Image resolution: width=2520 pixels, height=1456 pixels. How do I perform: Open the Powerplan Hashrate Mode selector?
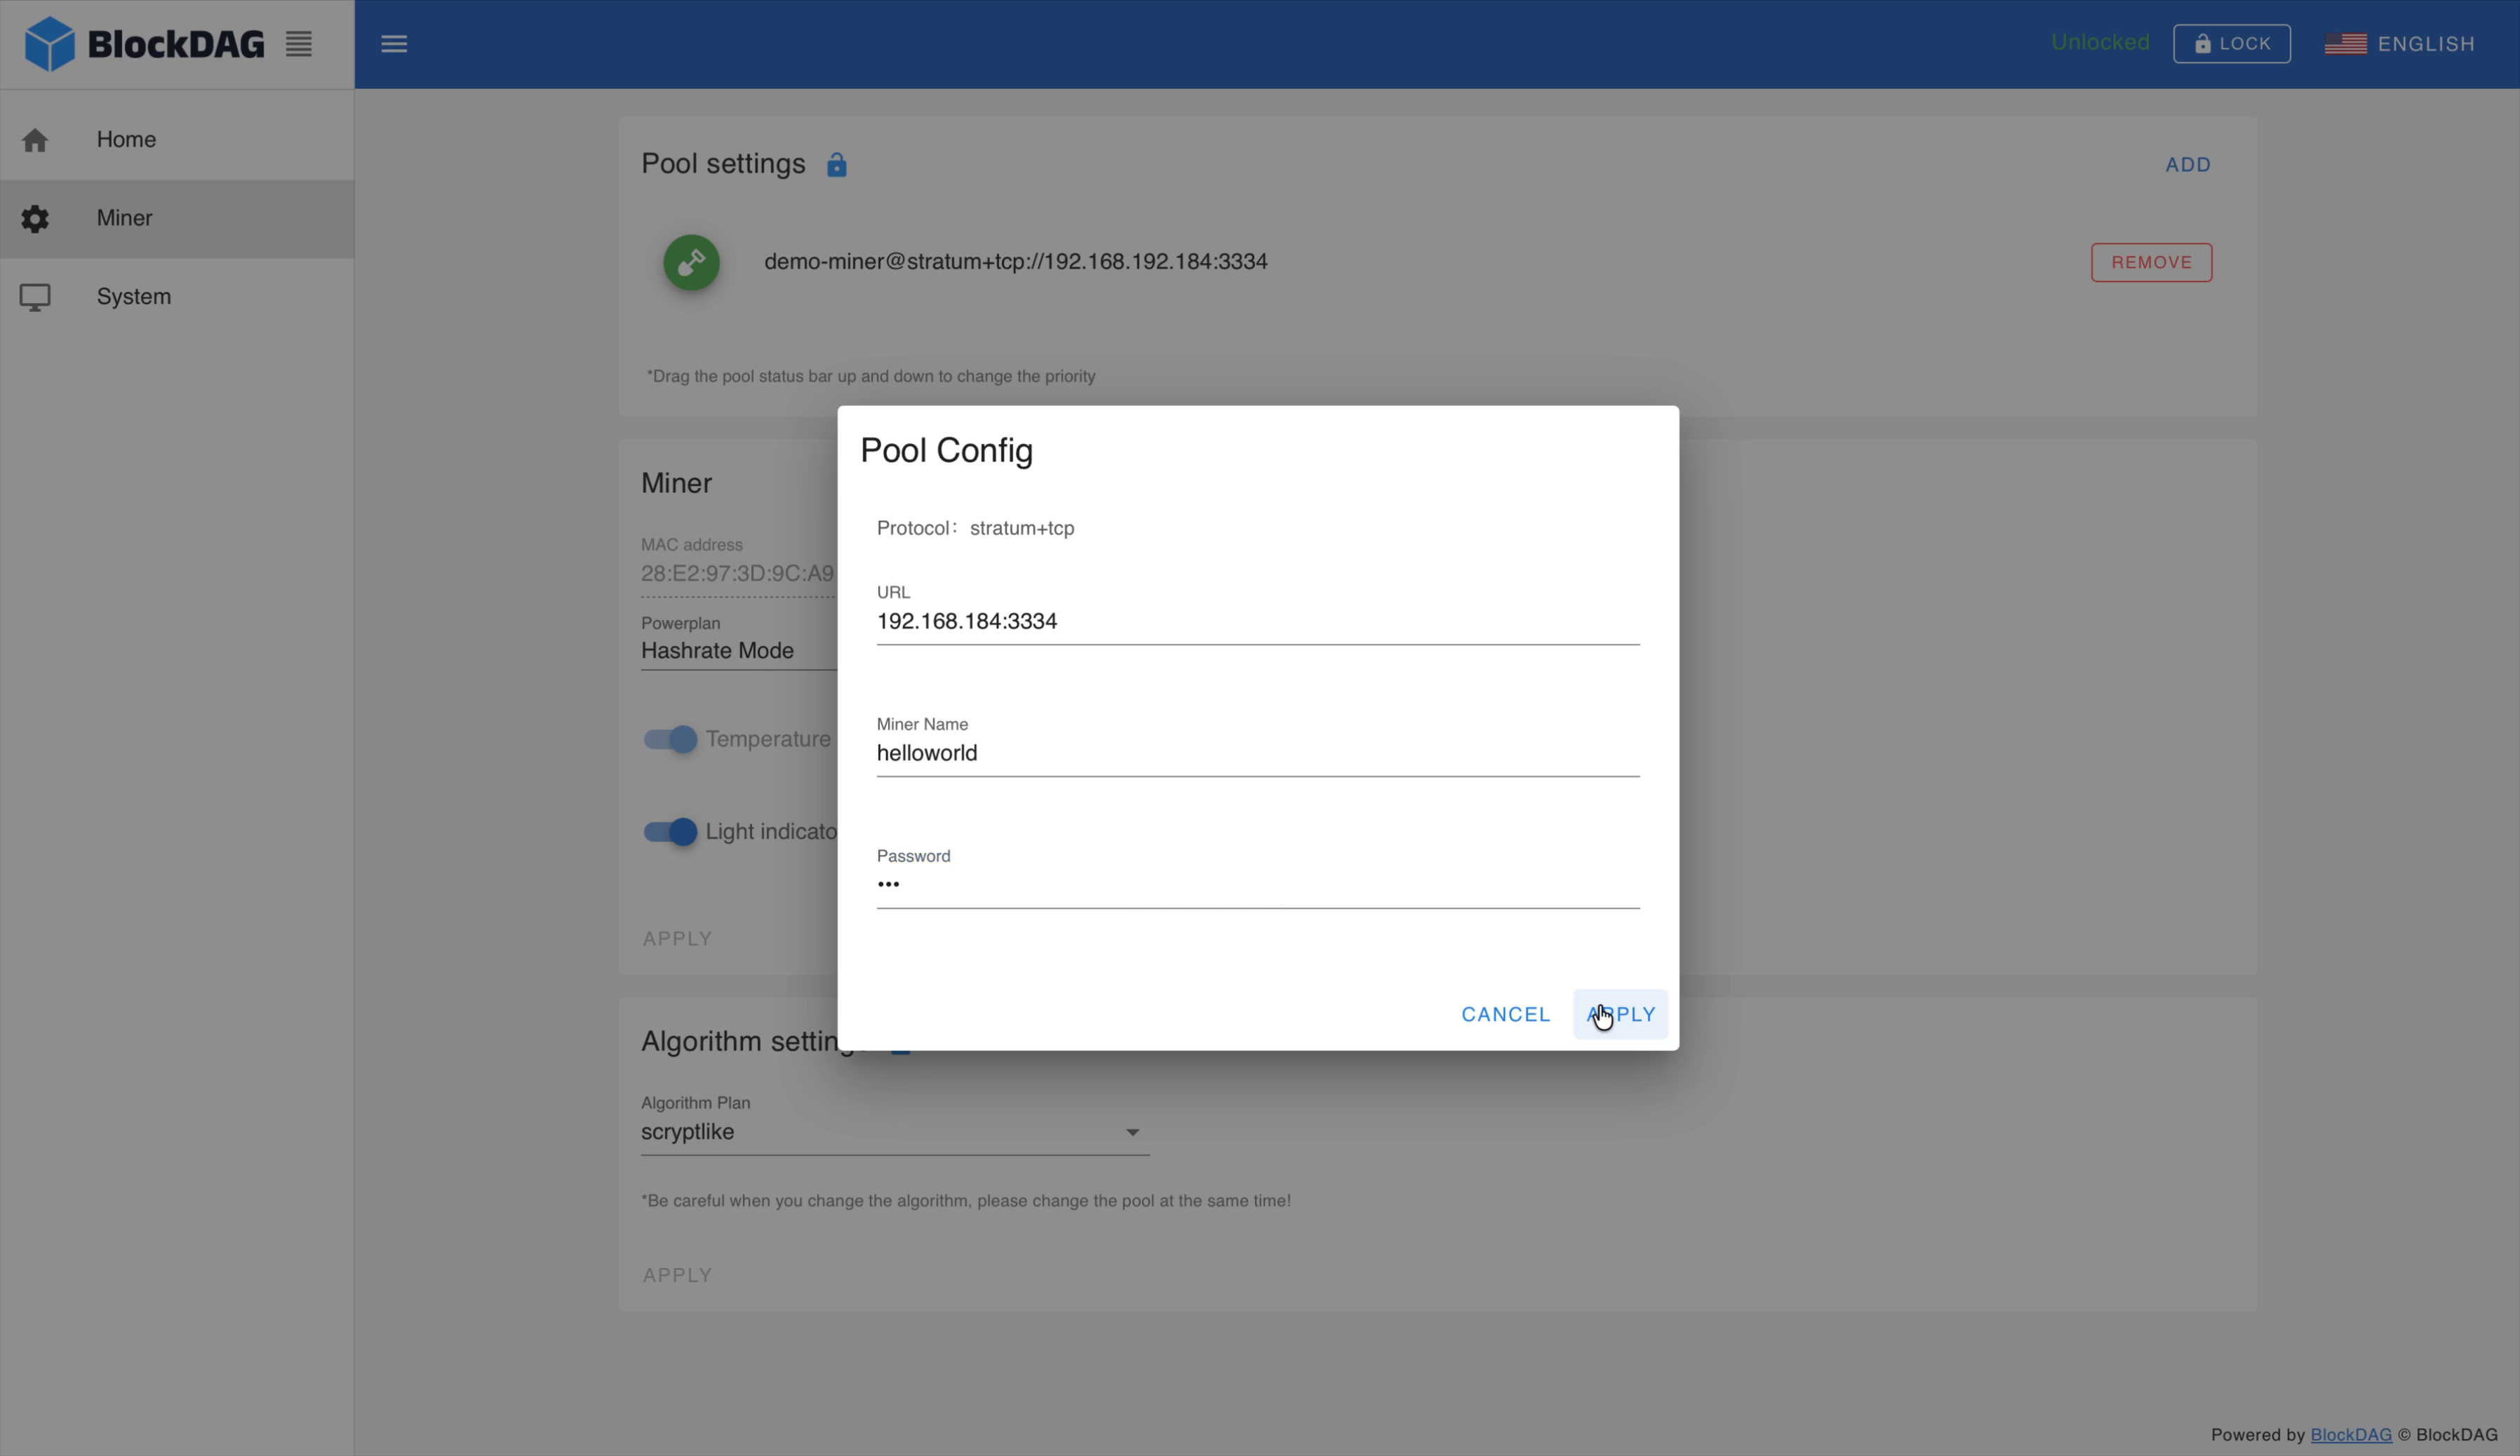click(718, 650)
